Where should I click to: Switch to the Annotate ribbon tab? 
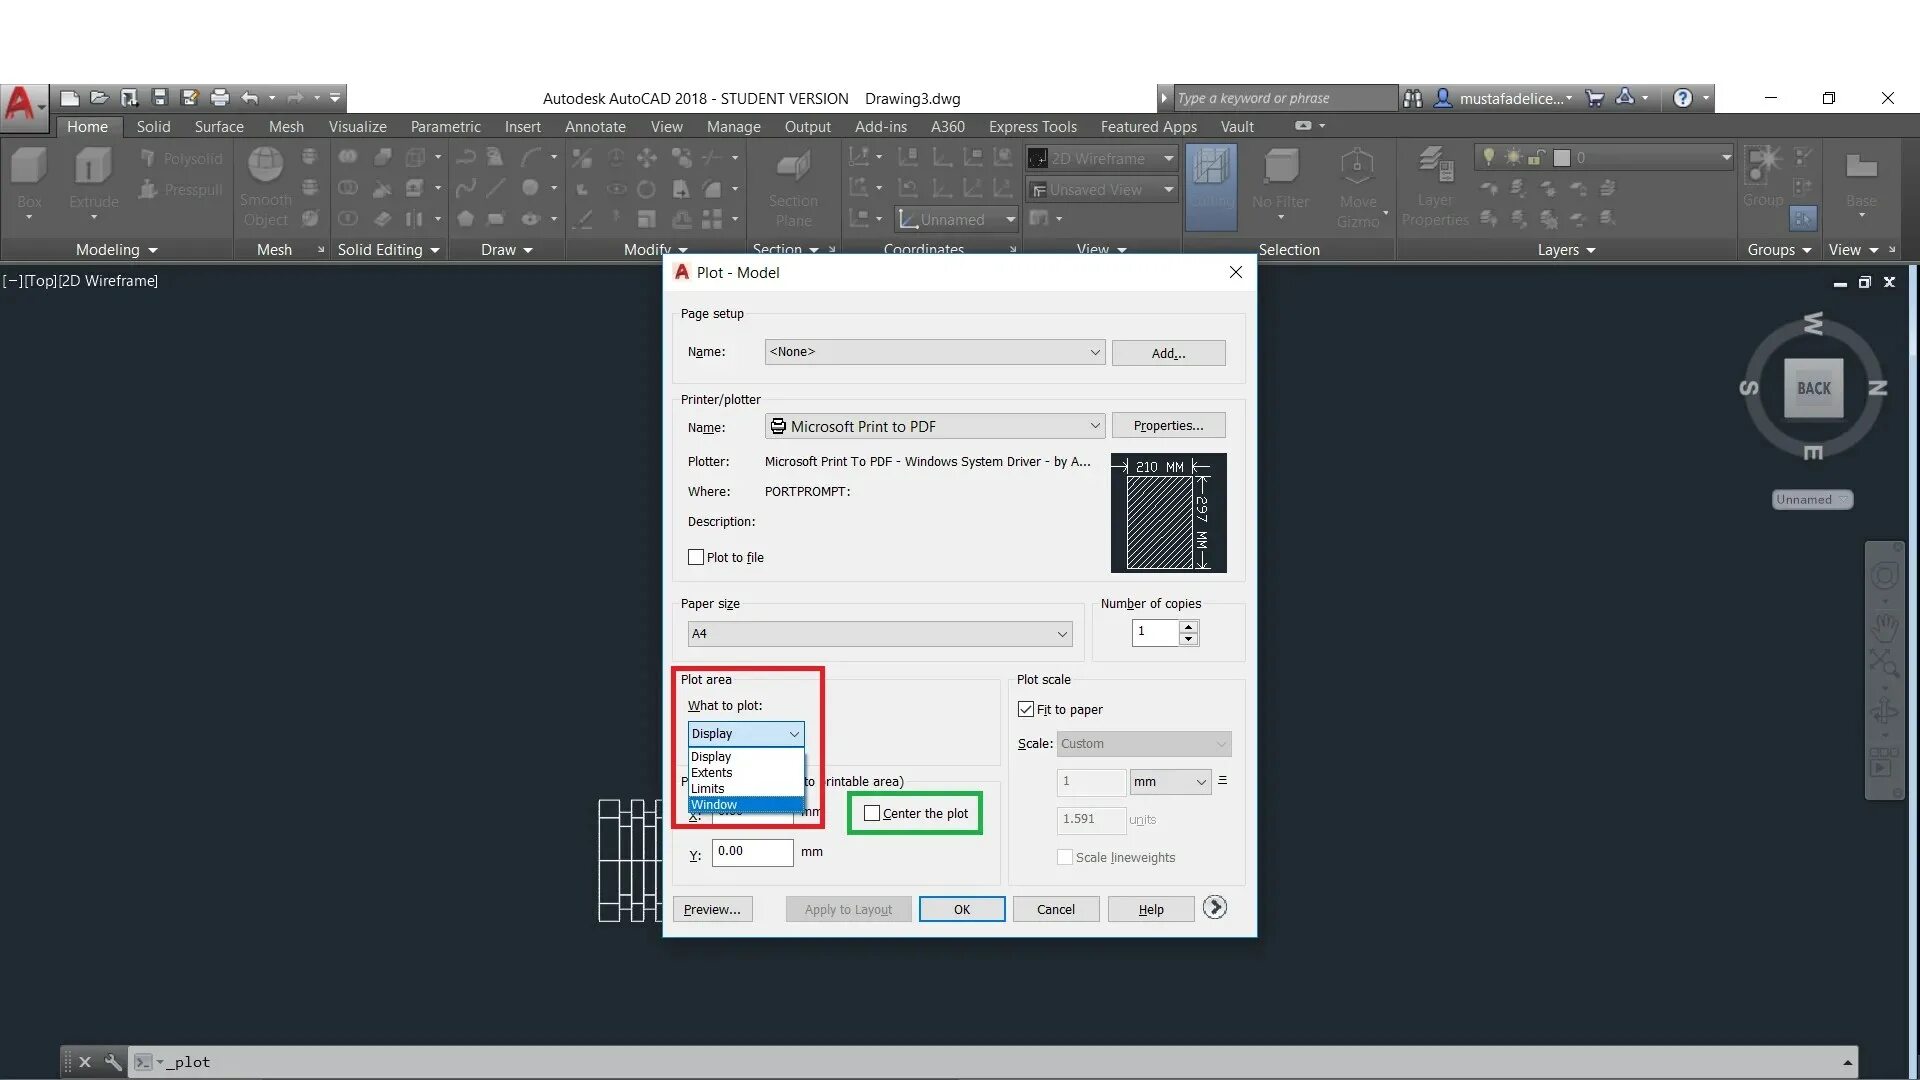pos(595,127)
